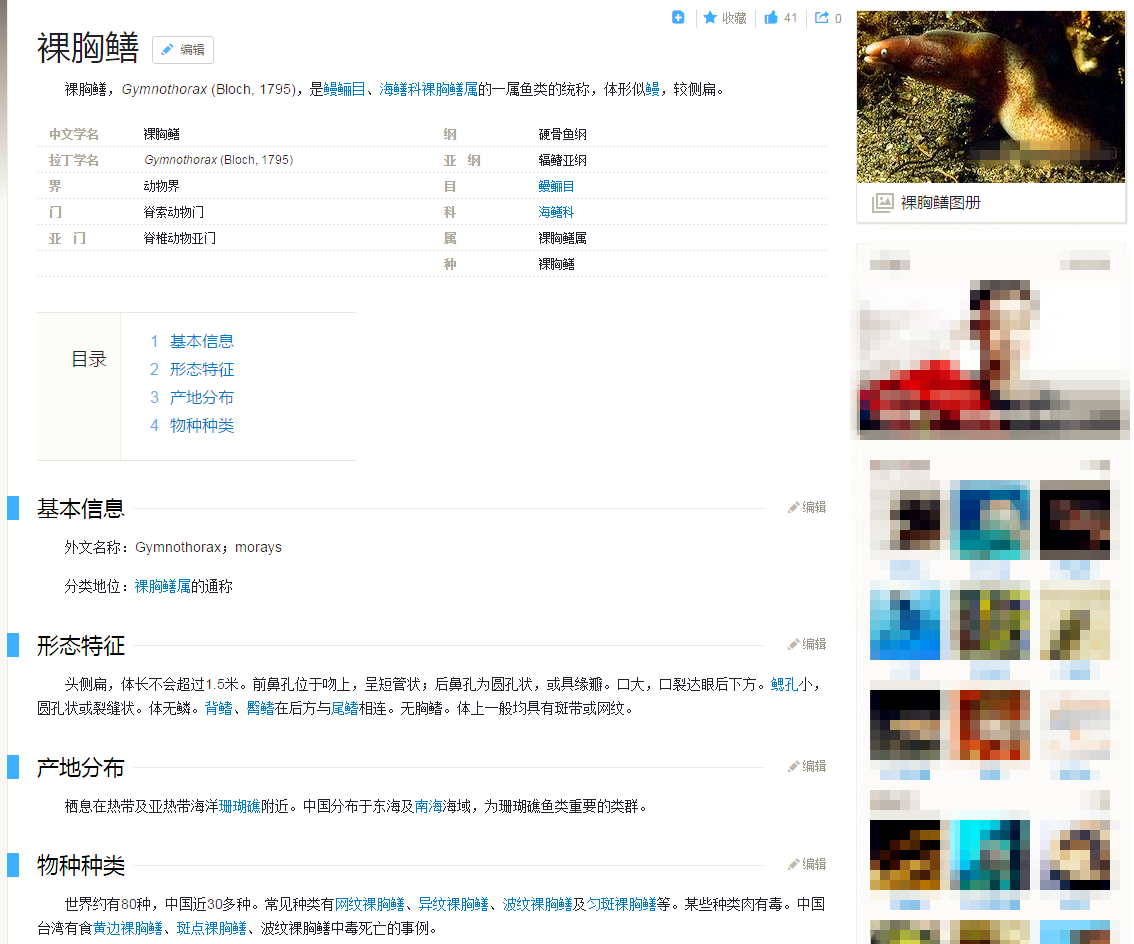The height and width of the screenshot is (944, 1134).
Task: Open the 海鳝科 link in the info table
Action: (556, 212)
